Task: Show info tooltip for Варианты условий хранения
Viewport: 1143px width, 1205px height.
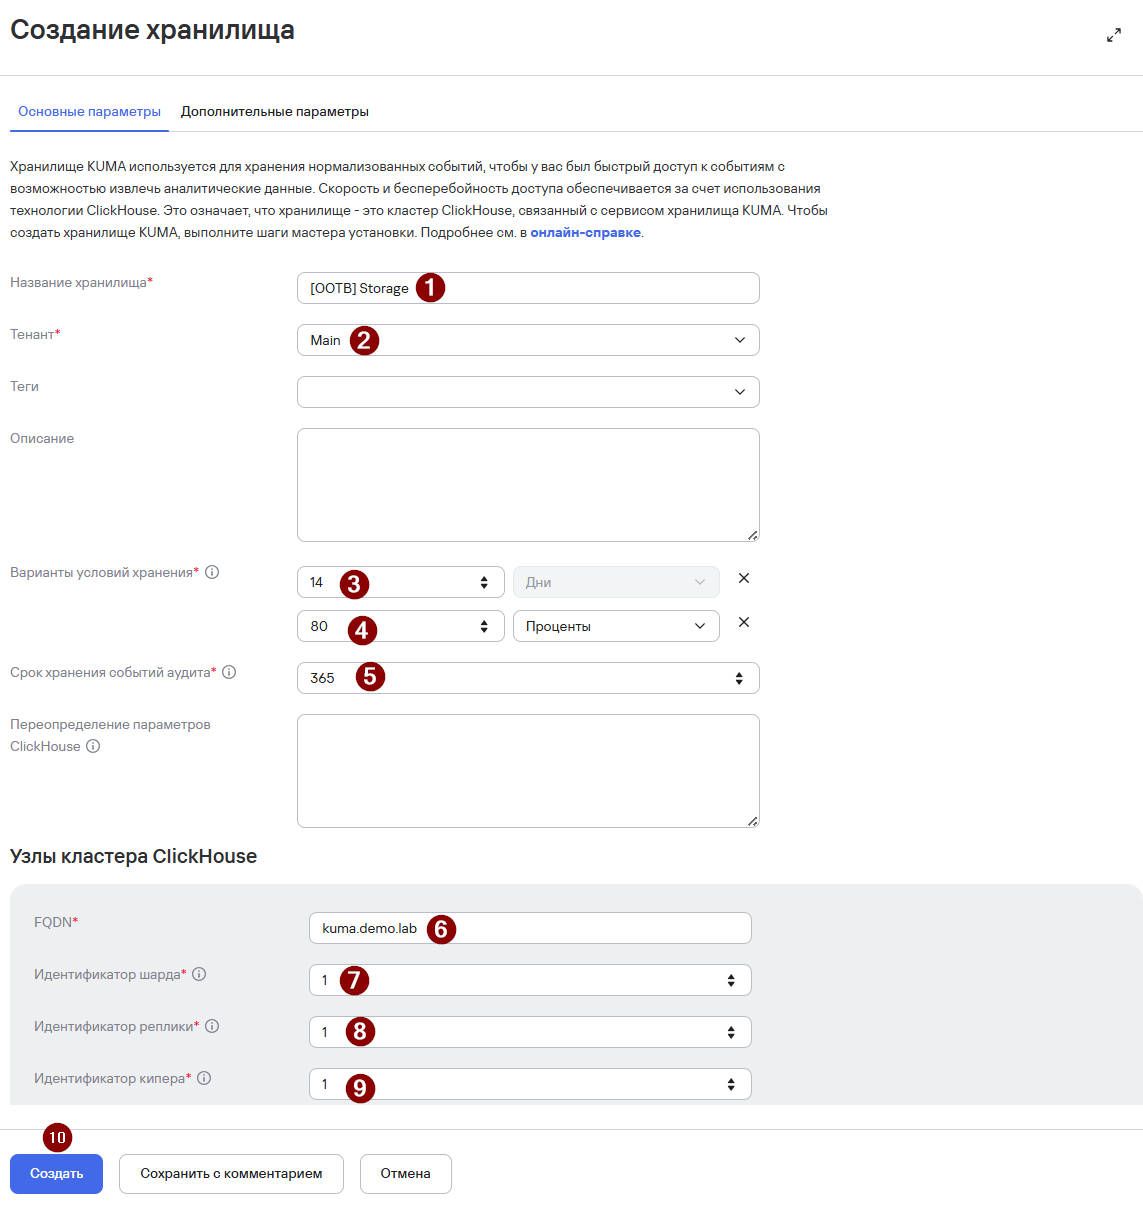Action: click(x=212, y=572)
